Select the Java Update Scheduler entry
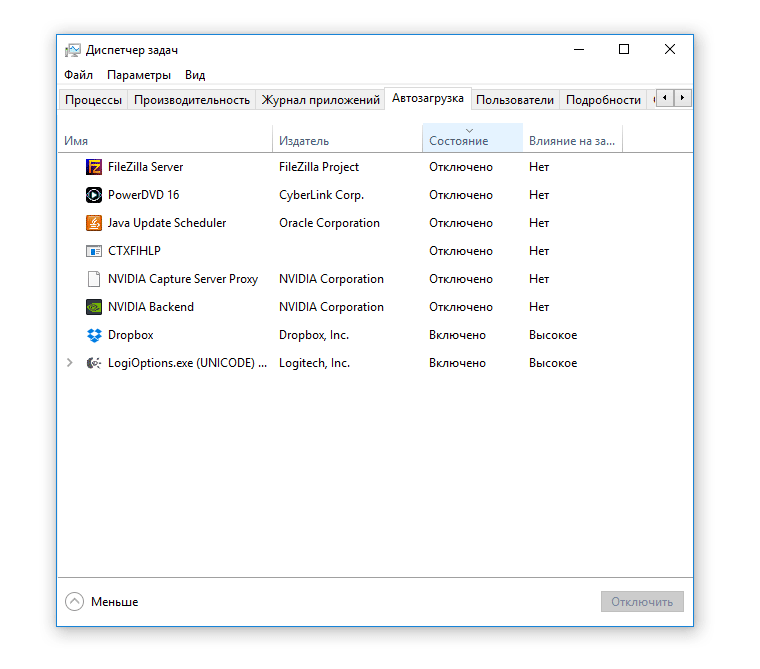Image resolution: width=760 pixels, height=669 pixels. click(167, 223)
